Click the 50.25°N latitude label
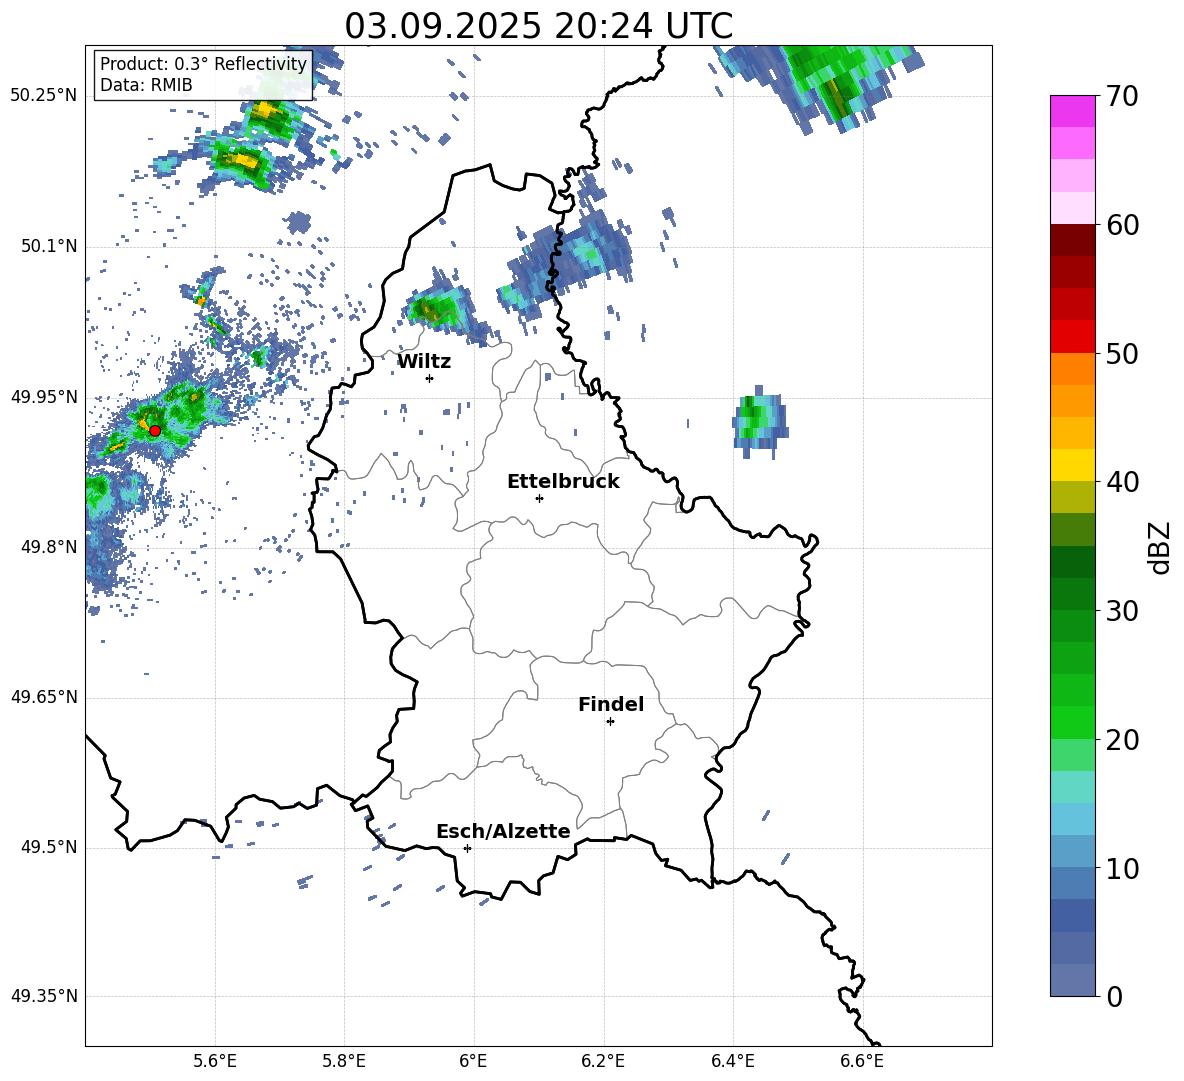1184x1081 pixels. pyautogui.click(x=44, y=96)
